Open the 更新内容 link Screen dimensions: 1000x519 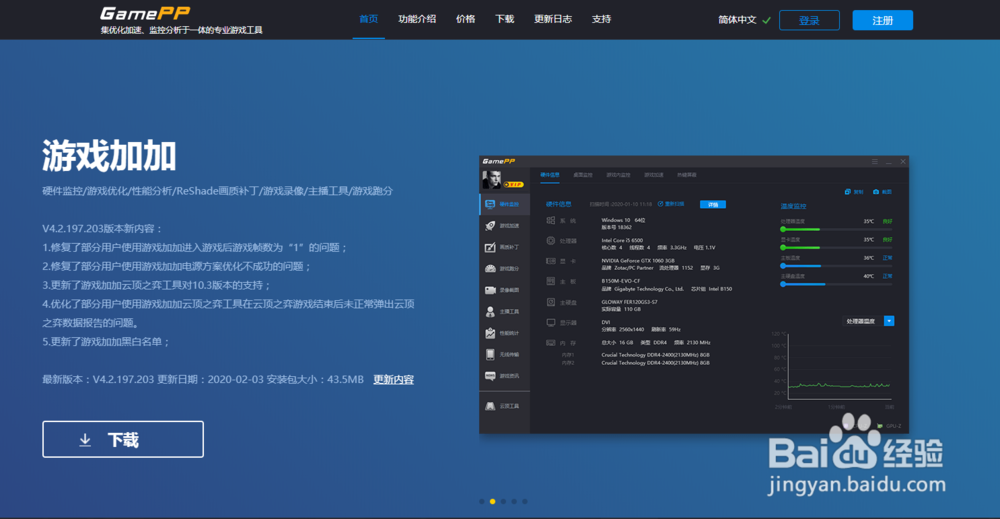coord(393,379)
